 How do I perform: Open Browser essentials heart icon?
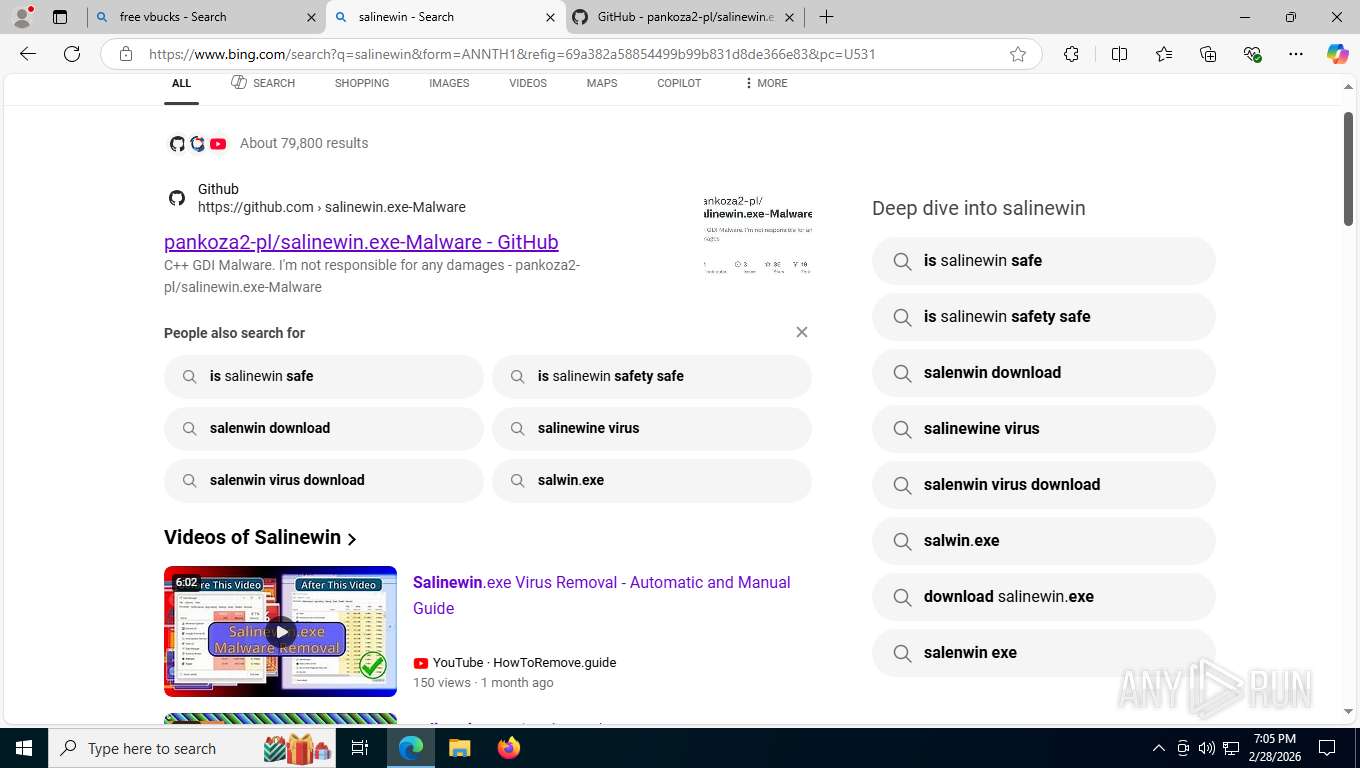pyautogui.click(x=1252, y=54)
